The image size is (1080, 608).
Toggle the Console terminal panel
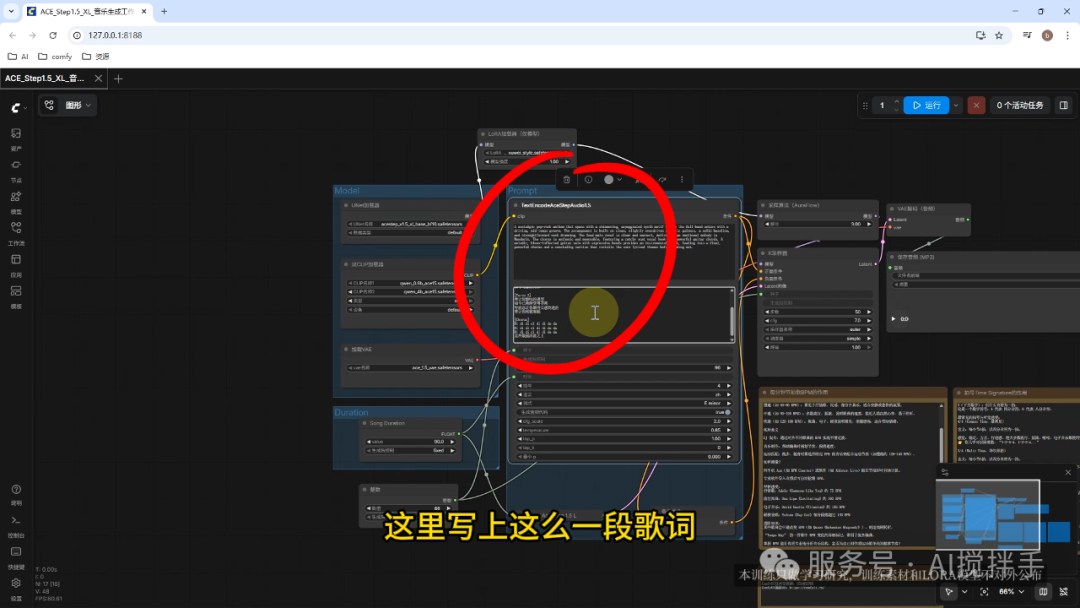coord(16,521)
